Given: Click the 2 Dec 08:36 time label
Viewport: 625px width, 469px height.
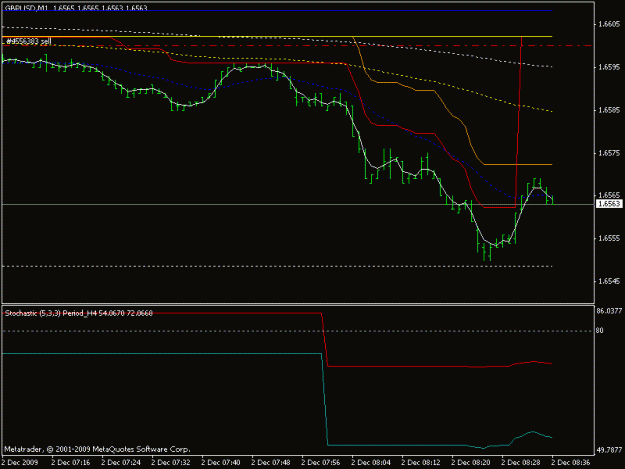Looking at the screenshot, I should pyautogui.click(x=571, y=462).
